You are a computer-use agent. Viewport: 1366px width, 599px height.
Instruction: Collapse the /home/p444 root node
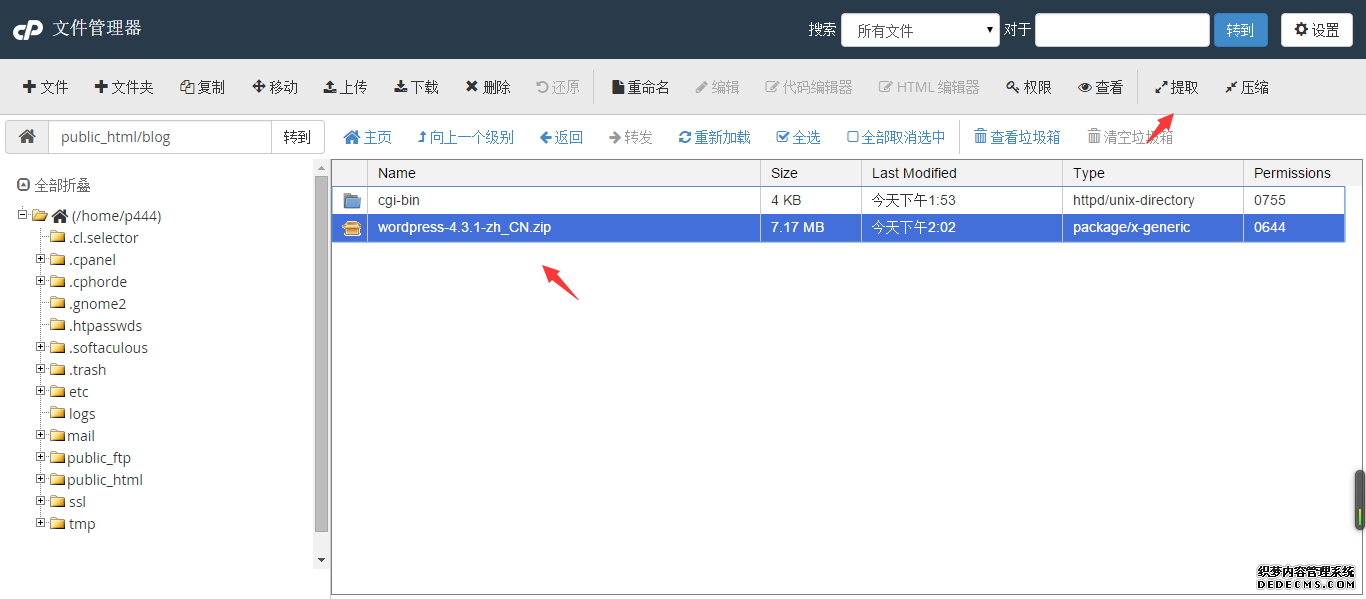23,215
